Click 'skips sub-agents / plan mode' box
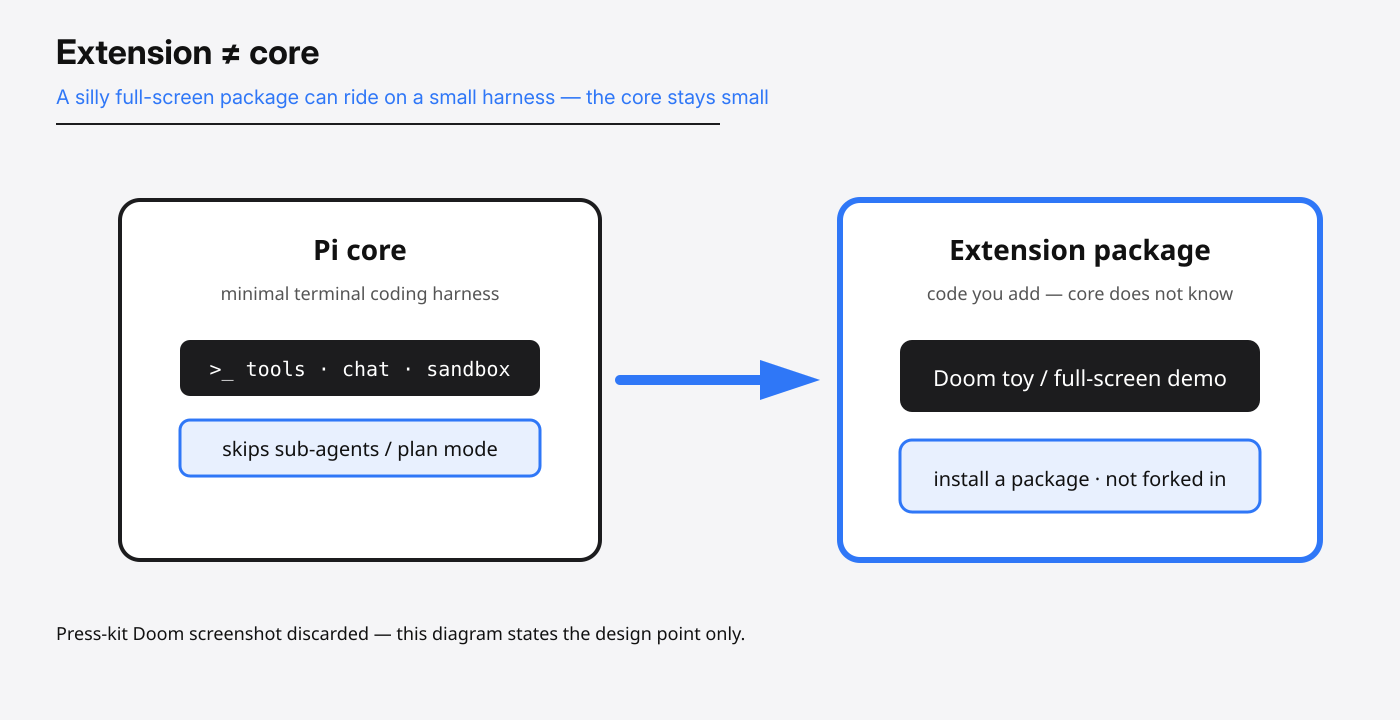The width and height of the screenshot is (1400, 720). tap(360, 448)
